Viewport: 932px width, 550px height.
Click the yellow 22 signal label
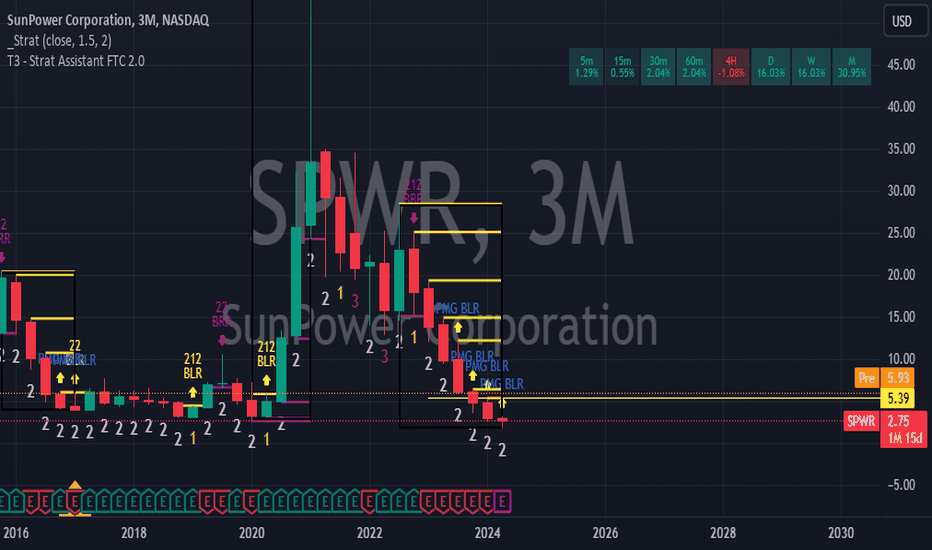(x=74, y=345)
